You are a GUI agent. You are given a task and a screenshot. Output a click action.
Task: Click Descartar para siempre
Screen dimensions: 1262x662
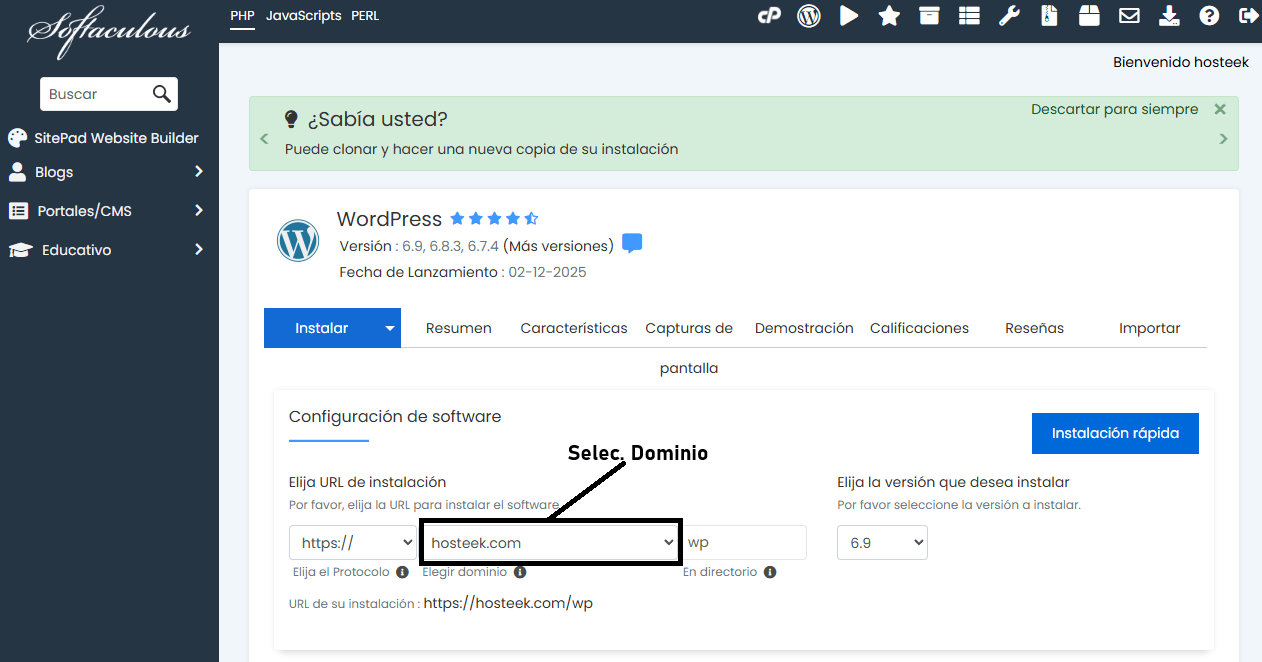(1114, 109)
